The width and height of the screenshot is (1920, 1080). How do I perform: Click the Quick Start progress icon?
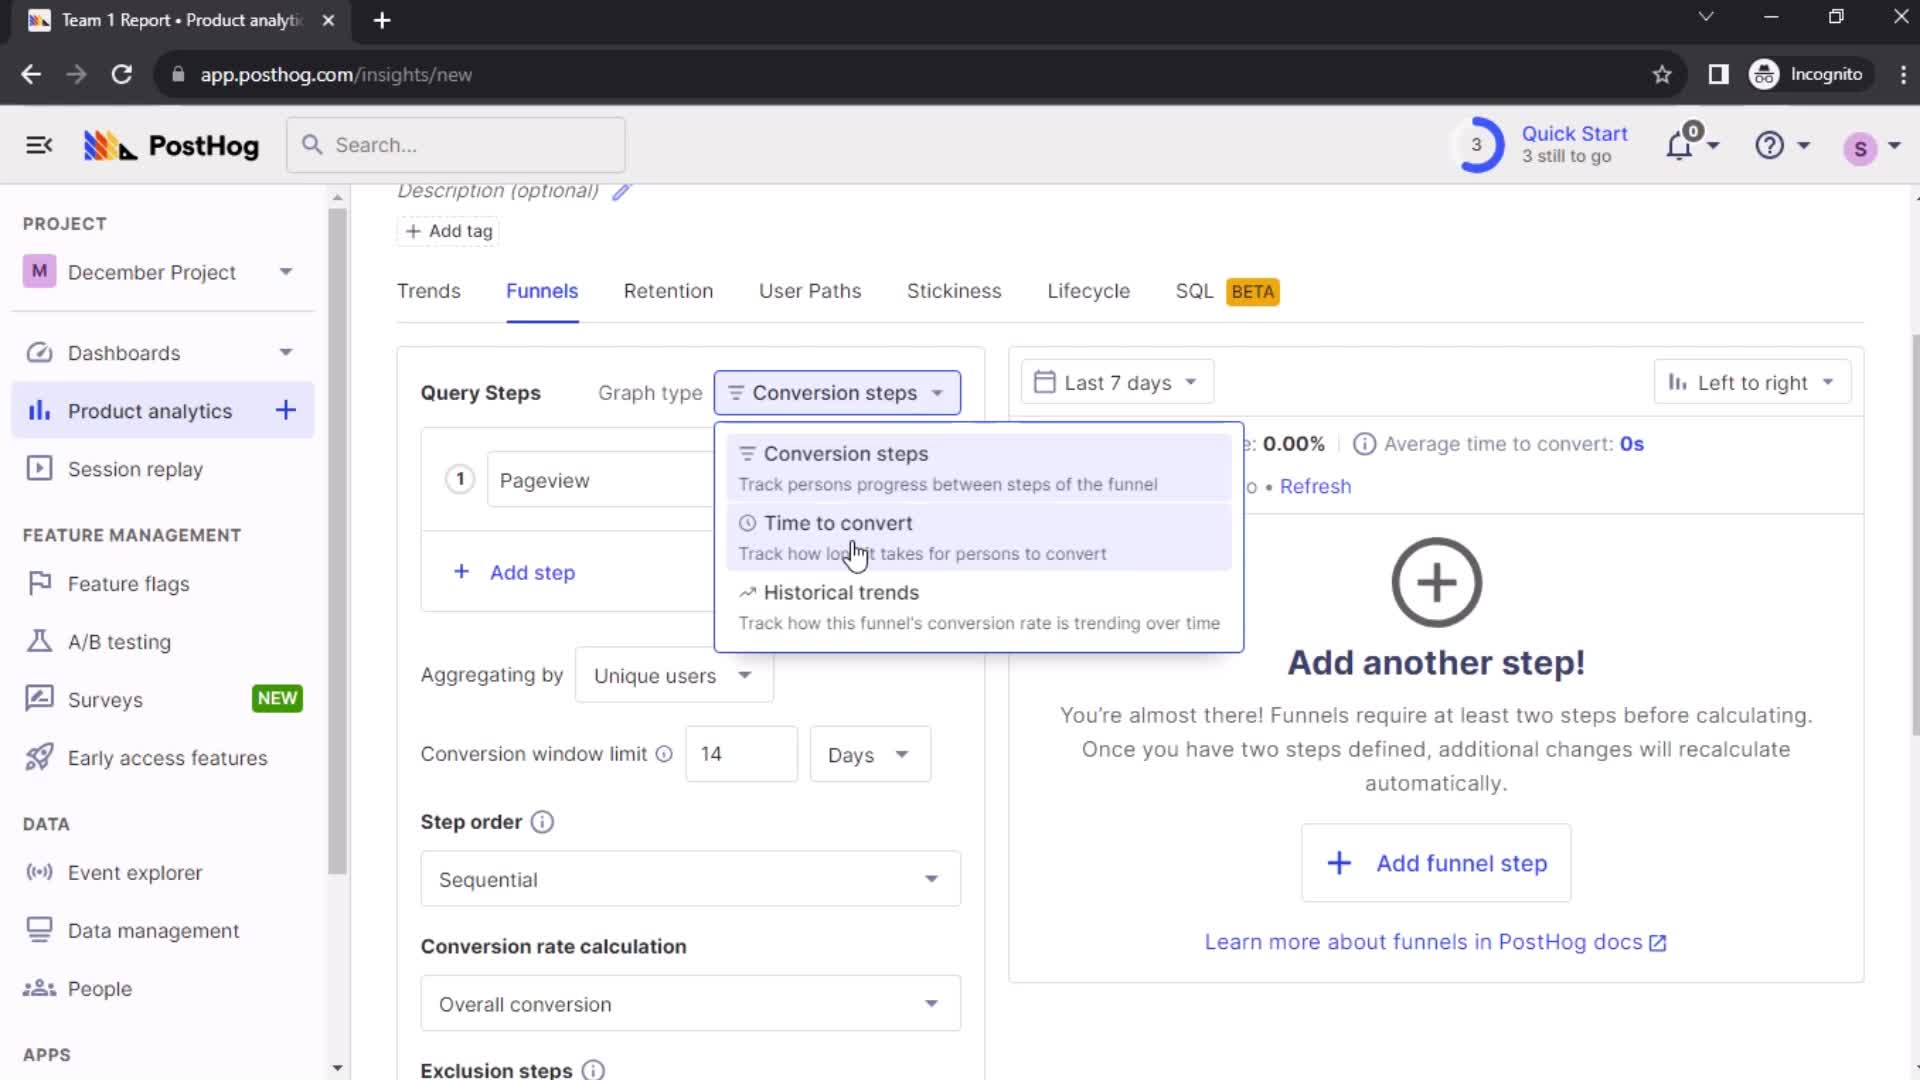click(x=1476, y=145)
